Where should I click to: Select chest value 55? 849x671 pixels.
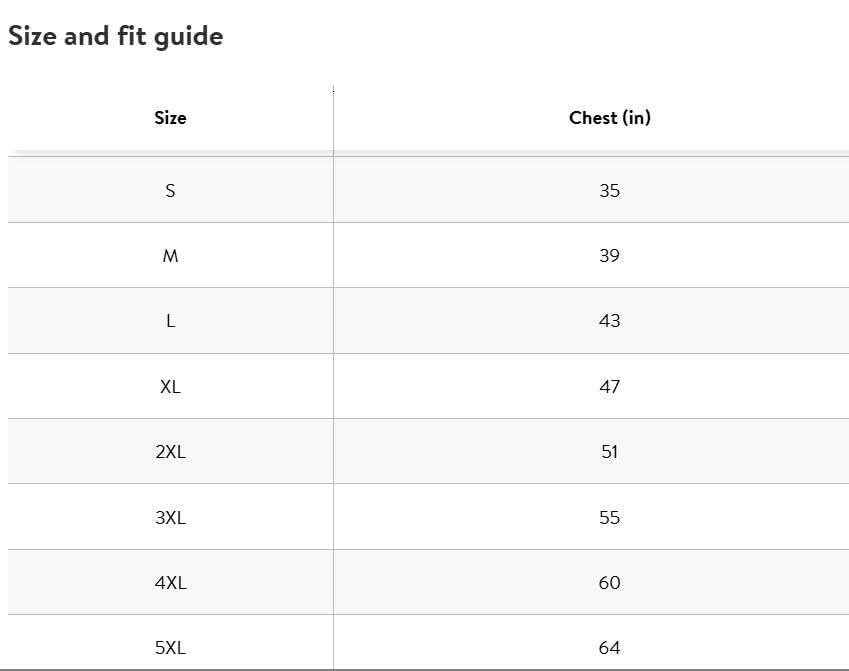(x=610, y=517)
